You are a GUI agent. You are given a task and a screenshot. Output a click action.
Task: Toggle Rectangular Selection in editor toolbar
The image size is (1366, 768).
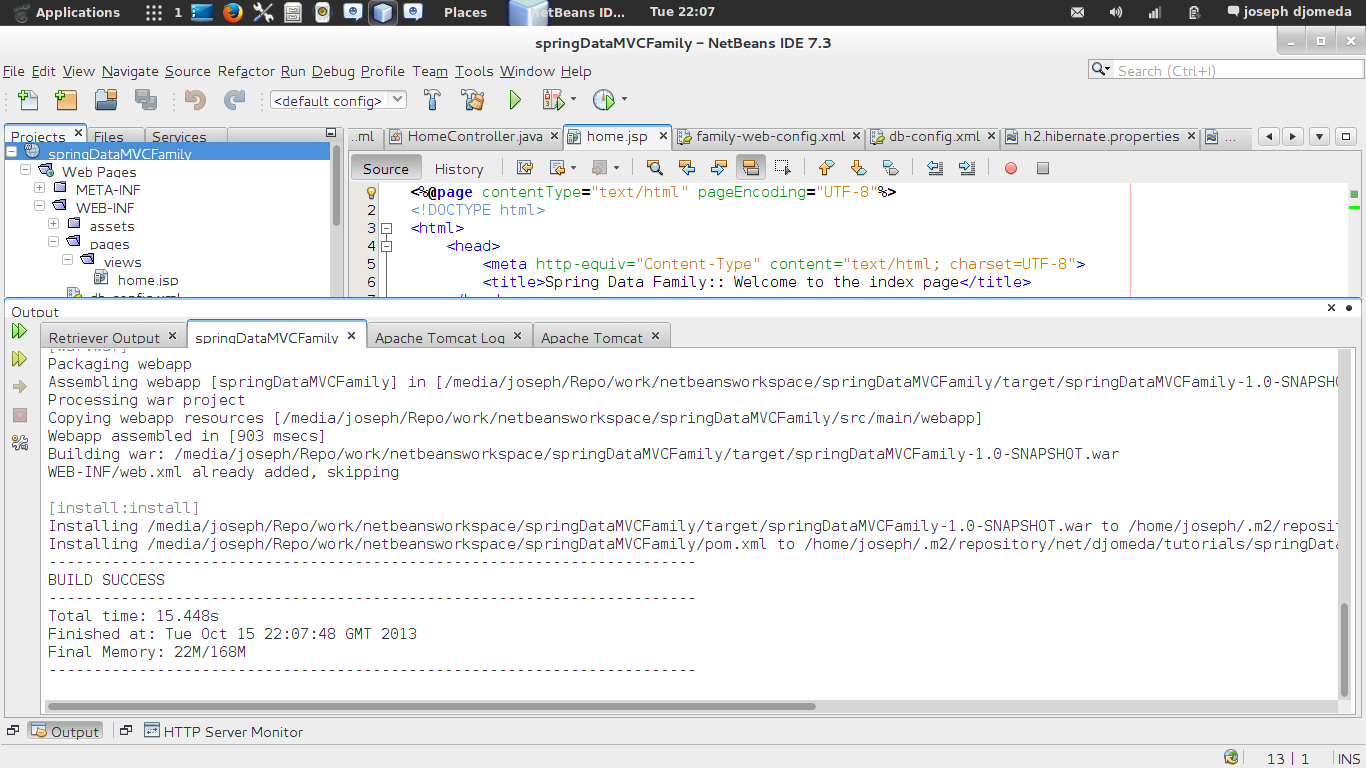(783, 168)
